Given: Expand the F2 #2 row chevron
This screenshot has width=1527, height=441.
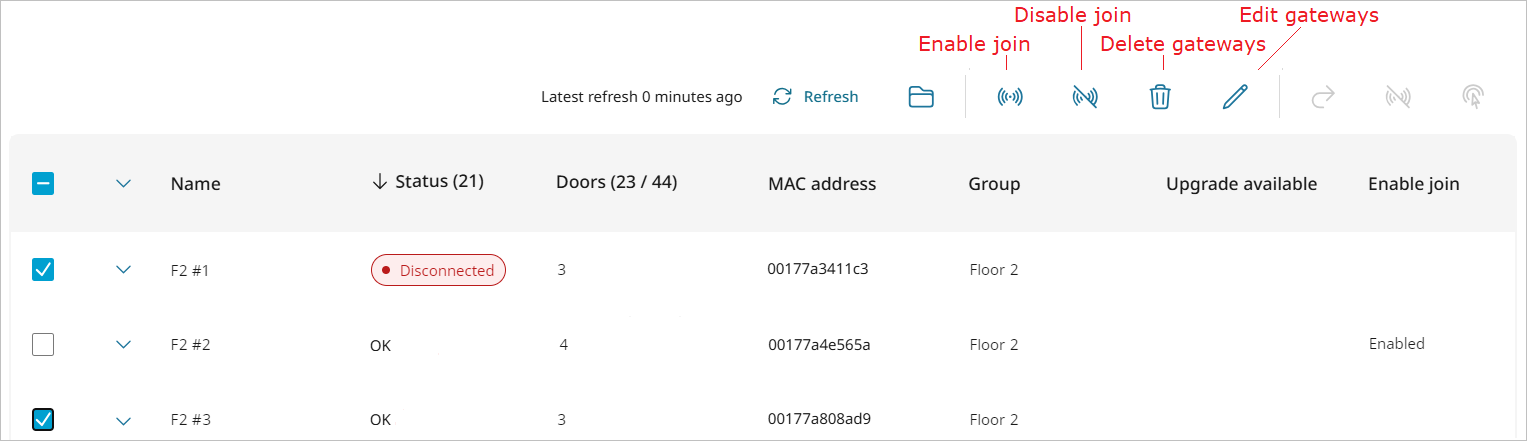Looking at the screenshot, I should (x=124, y=345).
